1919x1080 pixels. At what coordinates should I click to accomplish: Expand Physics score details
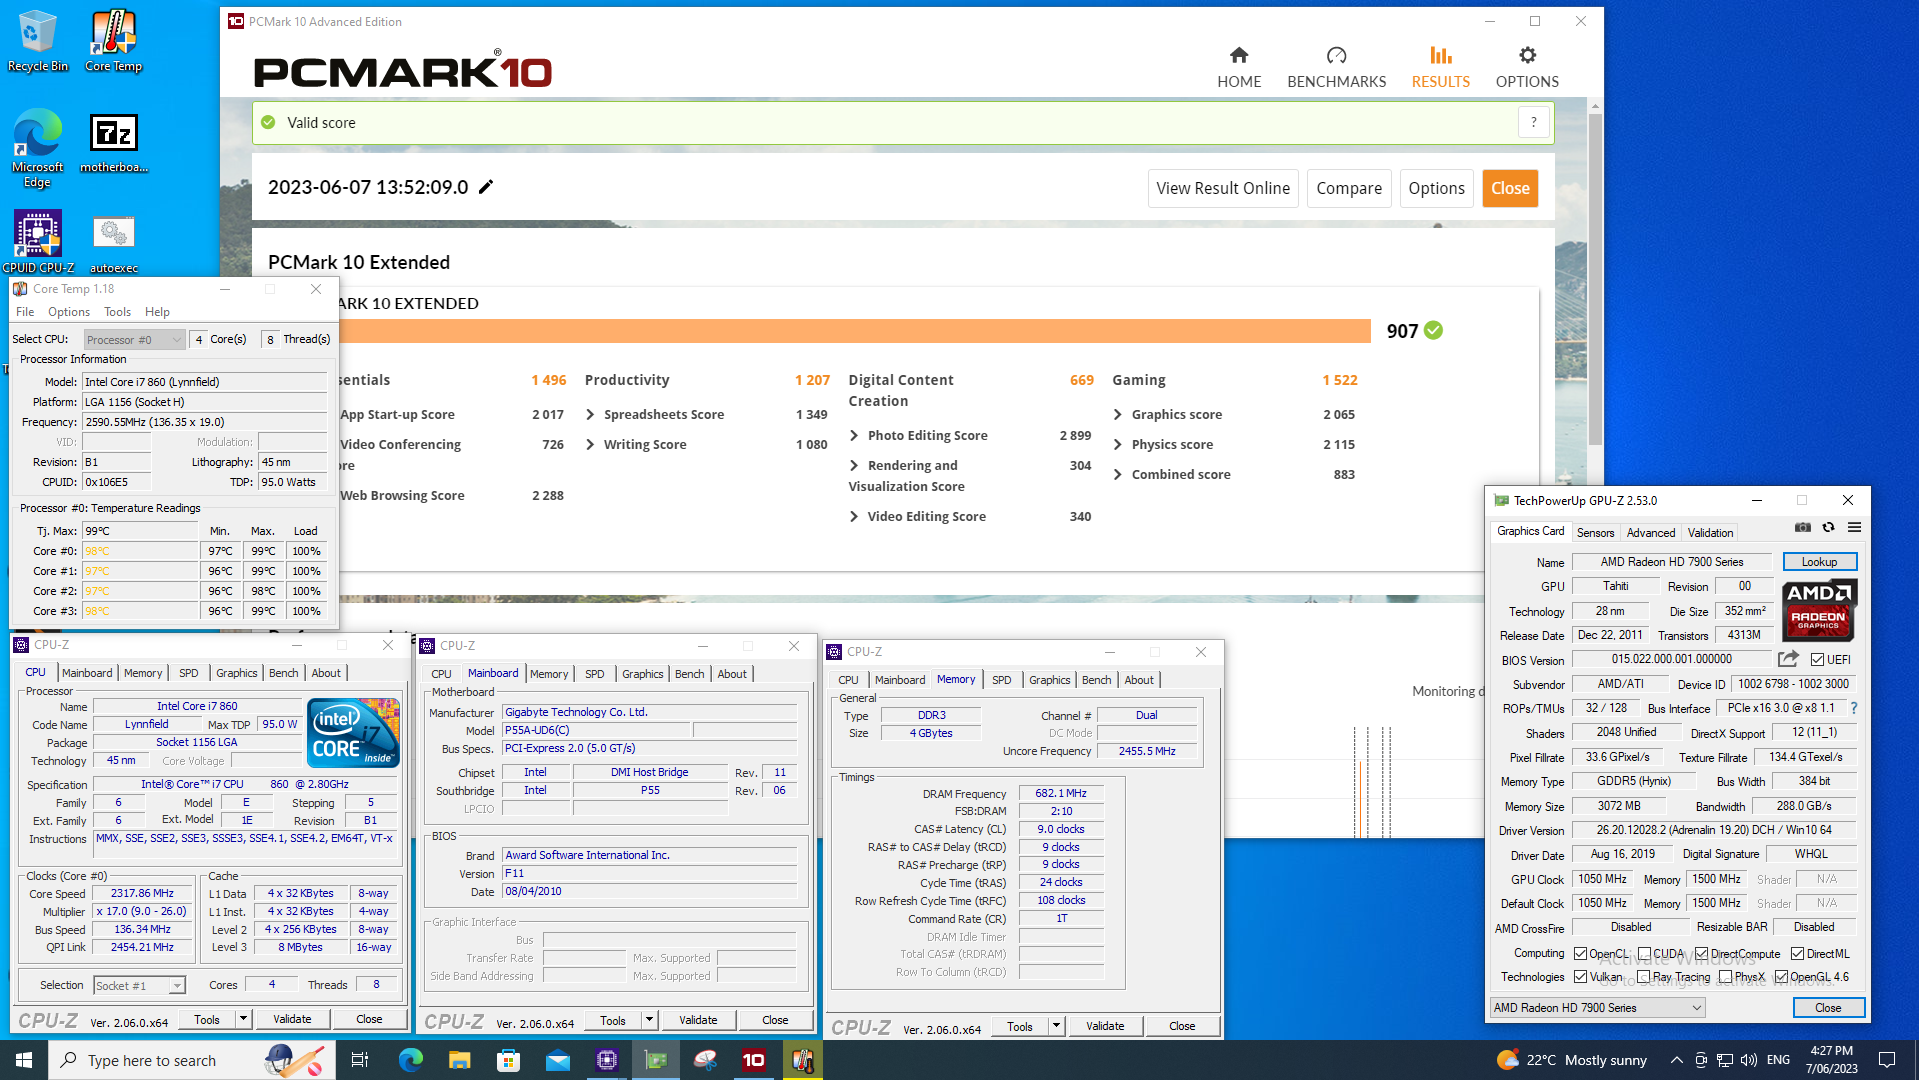coord(1118,445)
